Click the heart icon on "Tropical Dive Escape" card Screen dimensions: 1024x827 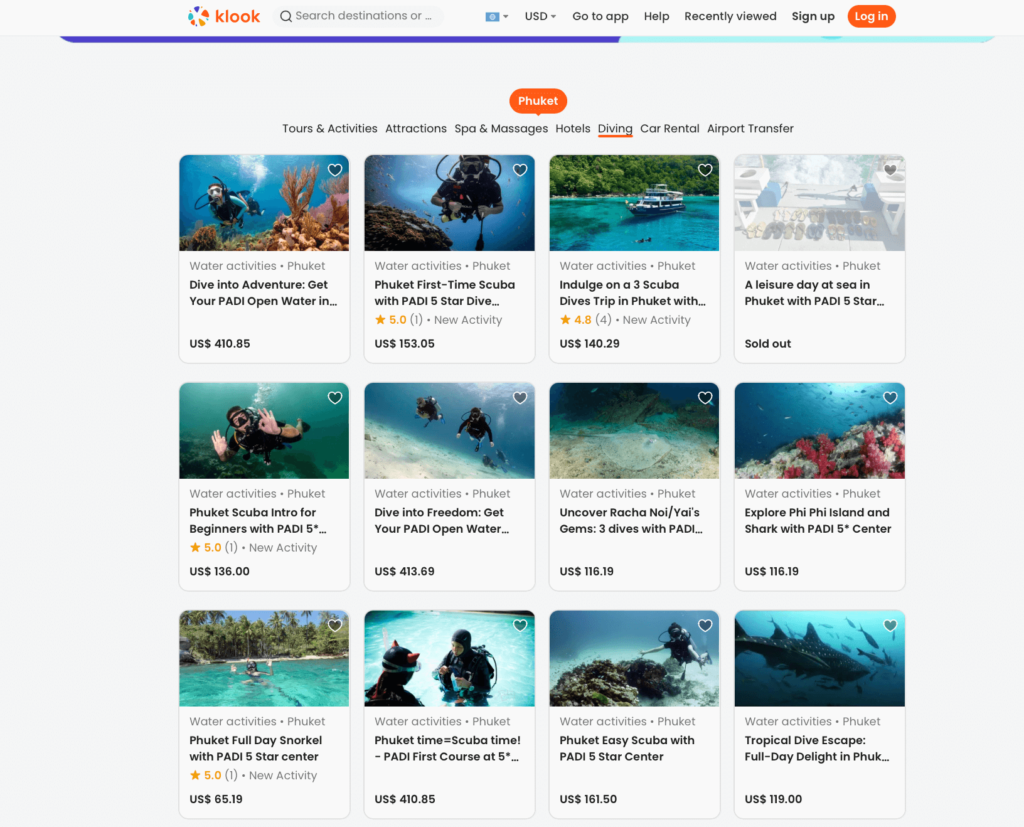pos(890,625)
